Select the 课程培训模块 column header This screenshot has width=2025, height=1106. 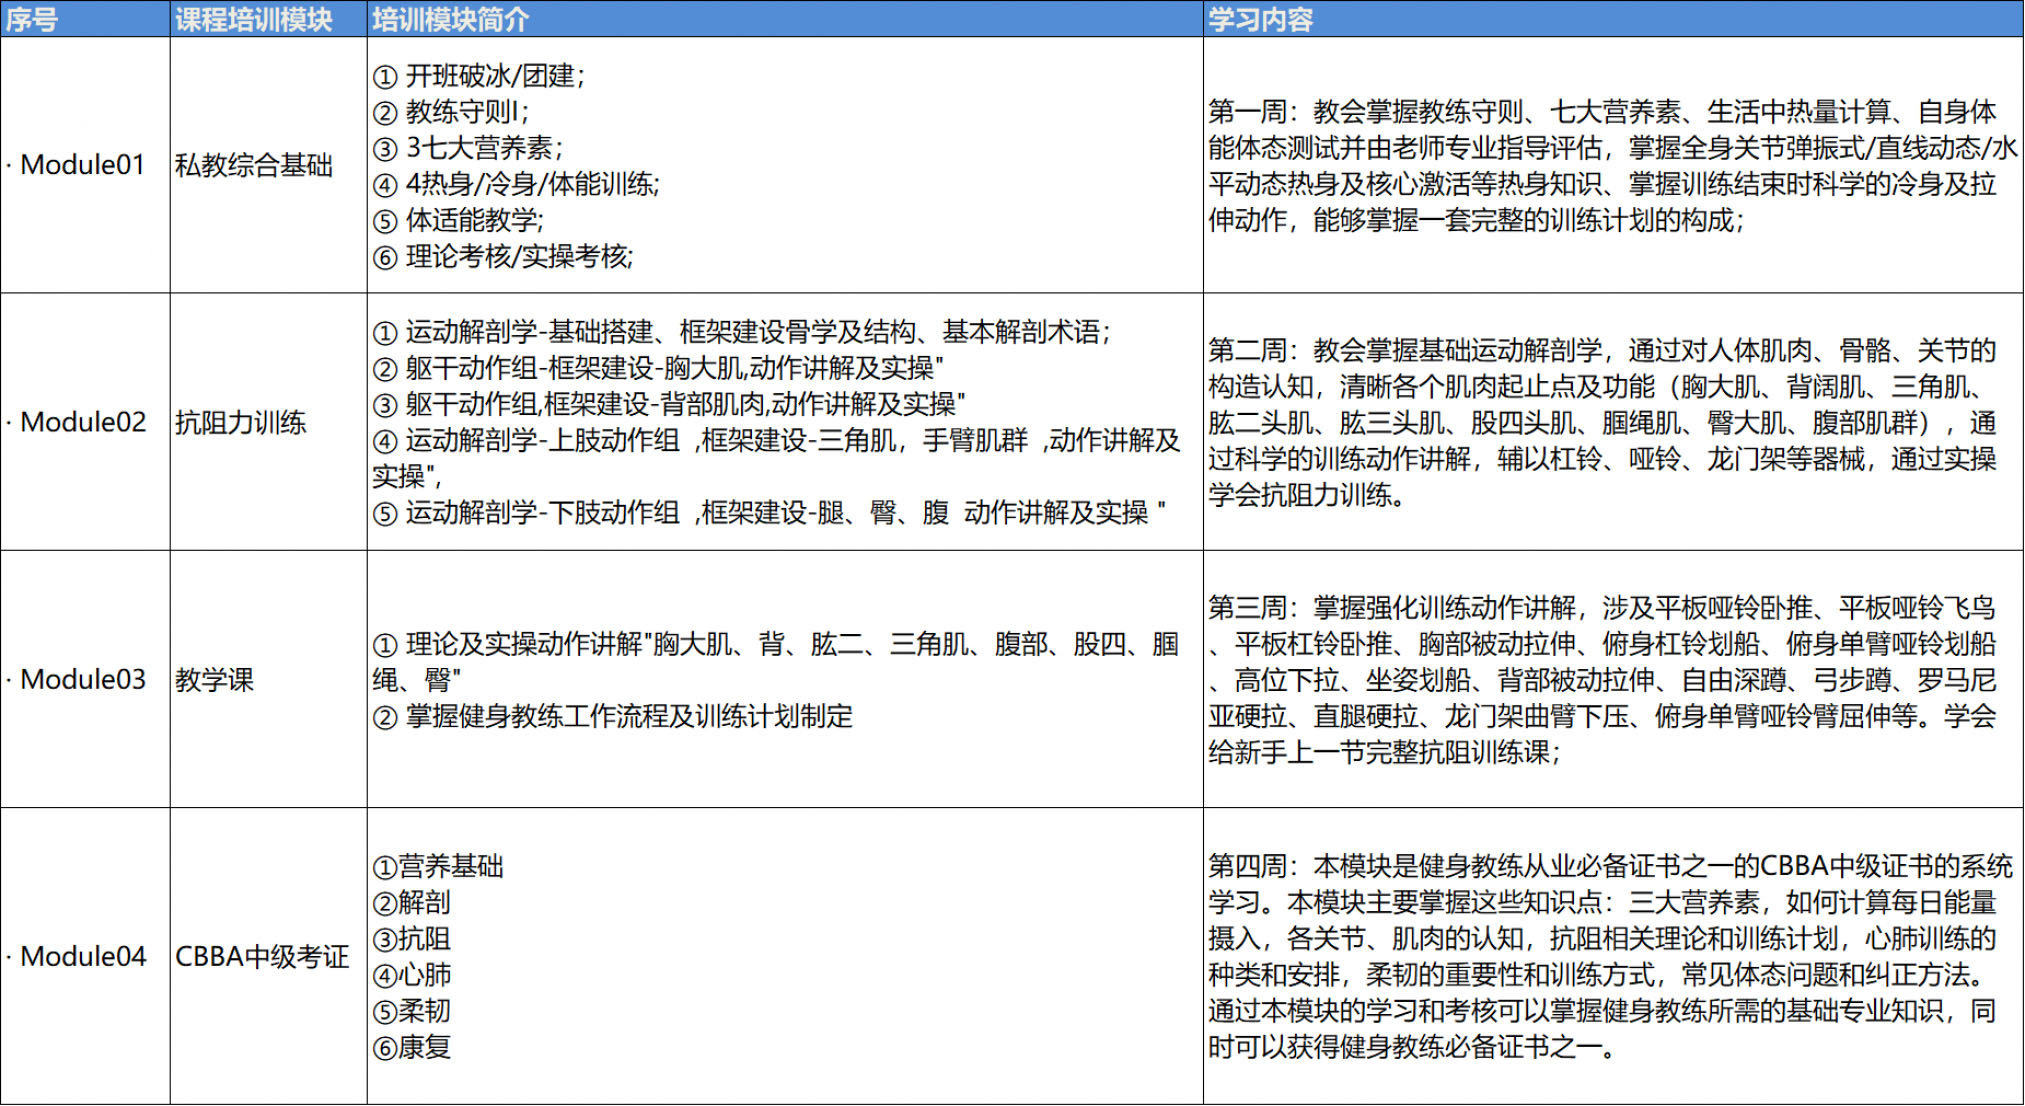point(268,19)
